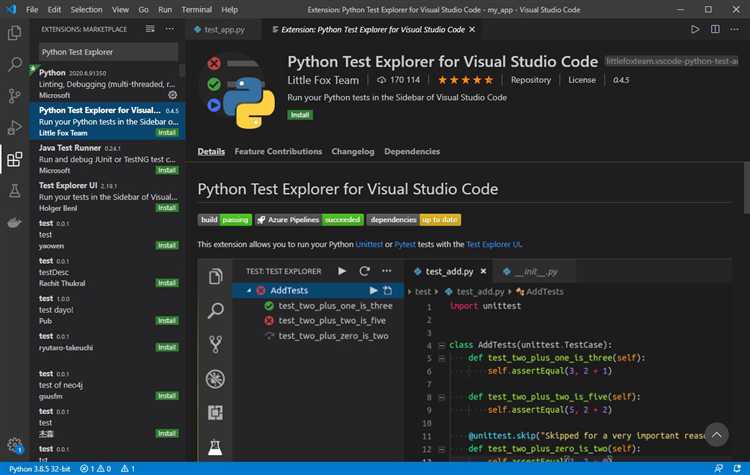The width and height of the screenshot is (750, 475).
Task: Switch to Feature Contributions tab
Action: coord(278,151)
